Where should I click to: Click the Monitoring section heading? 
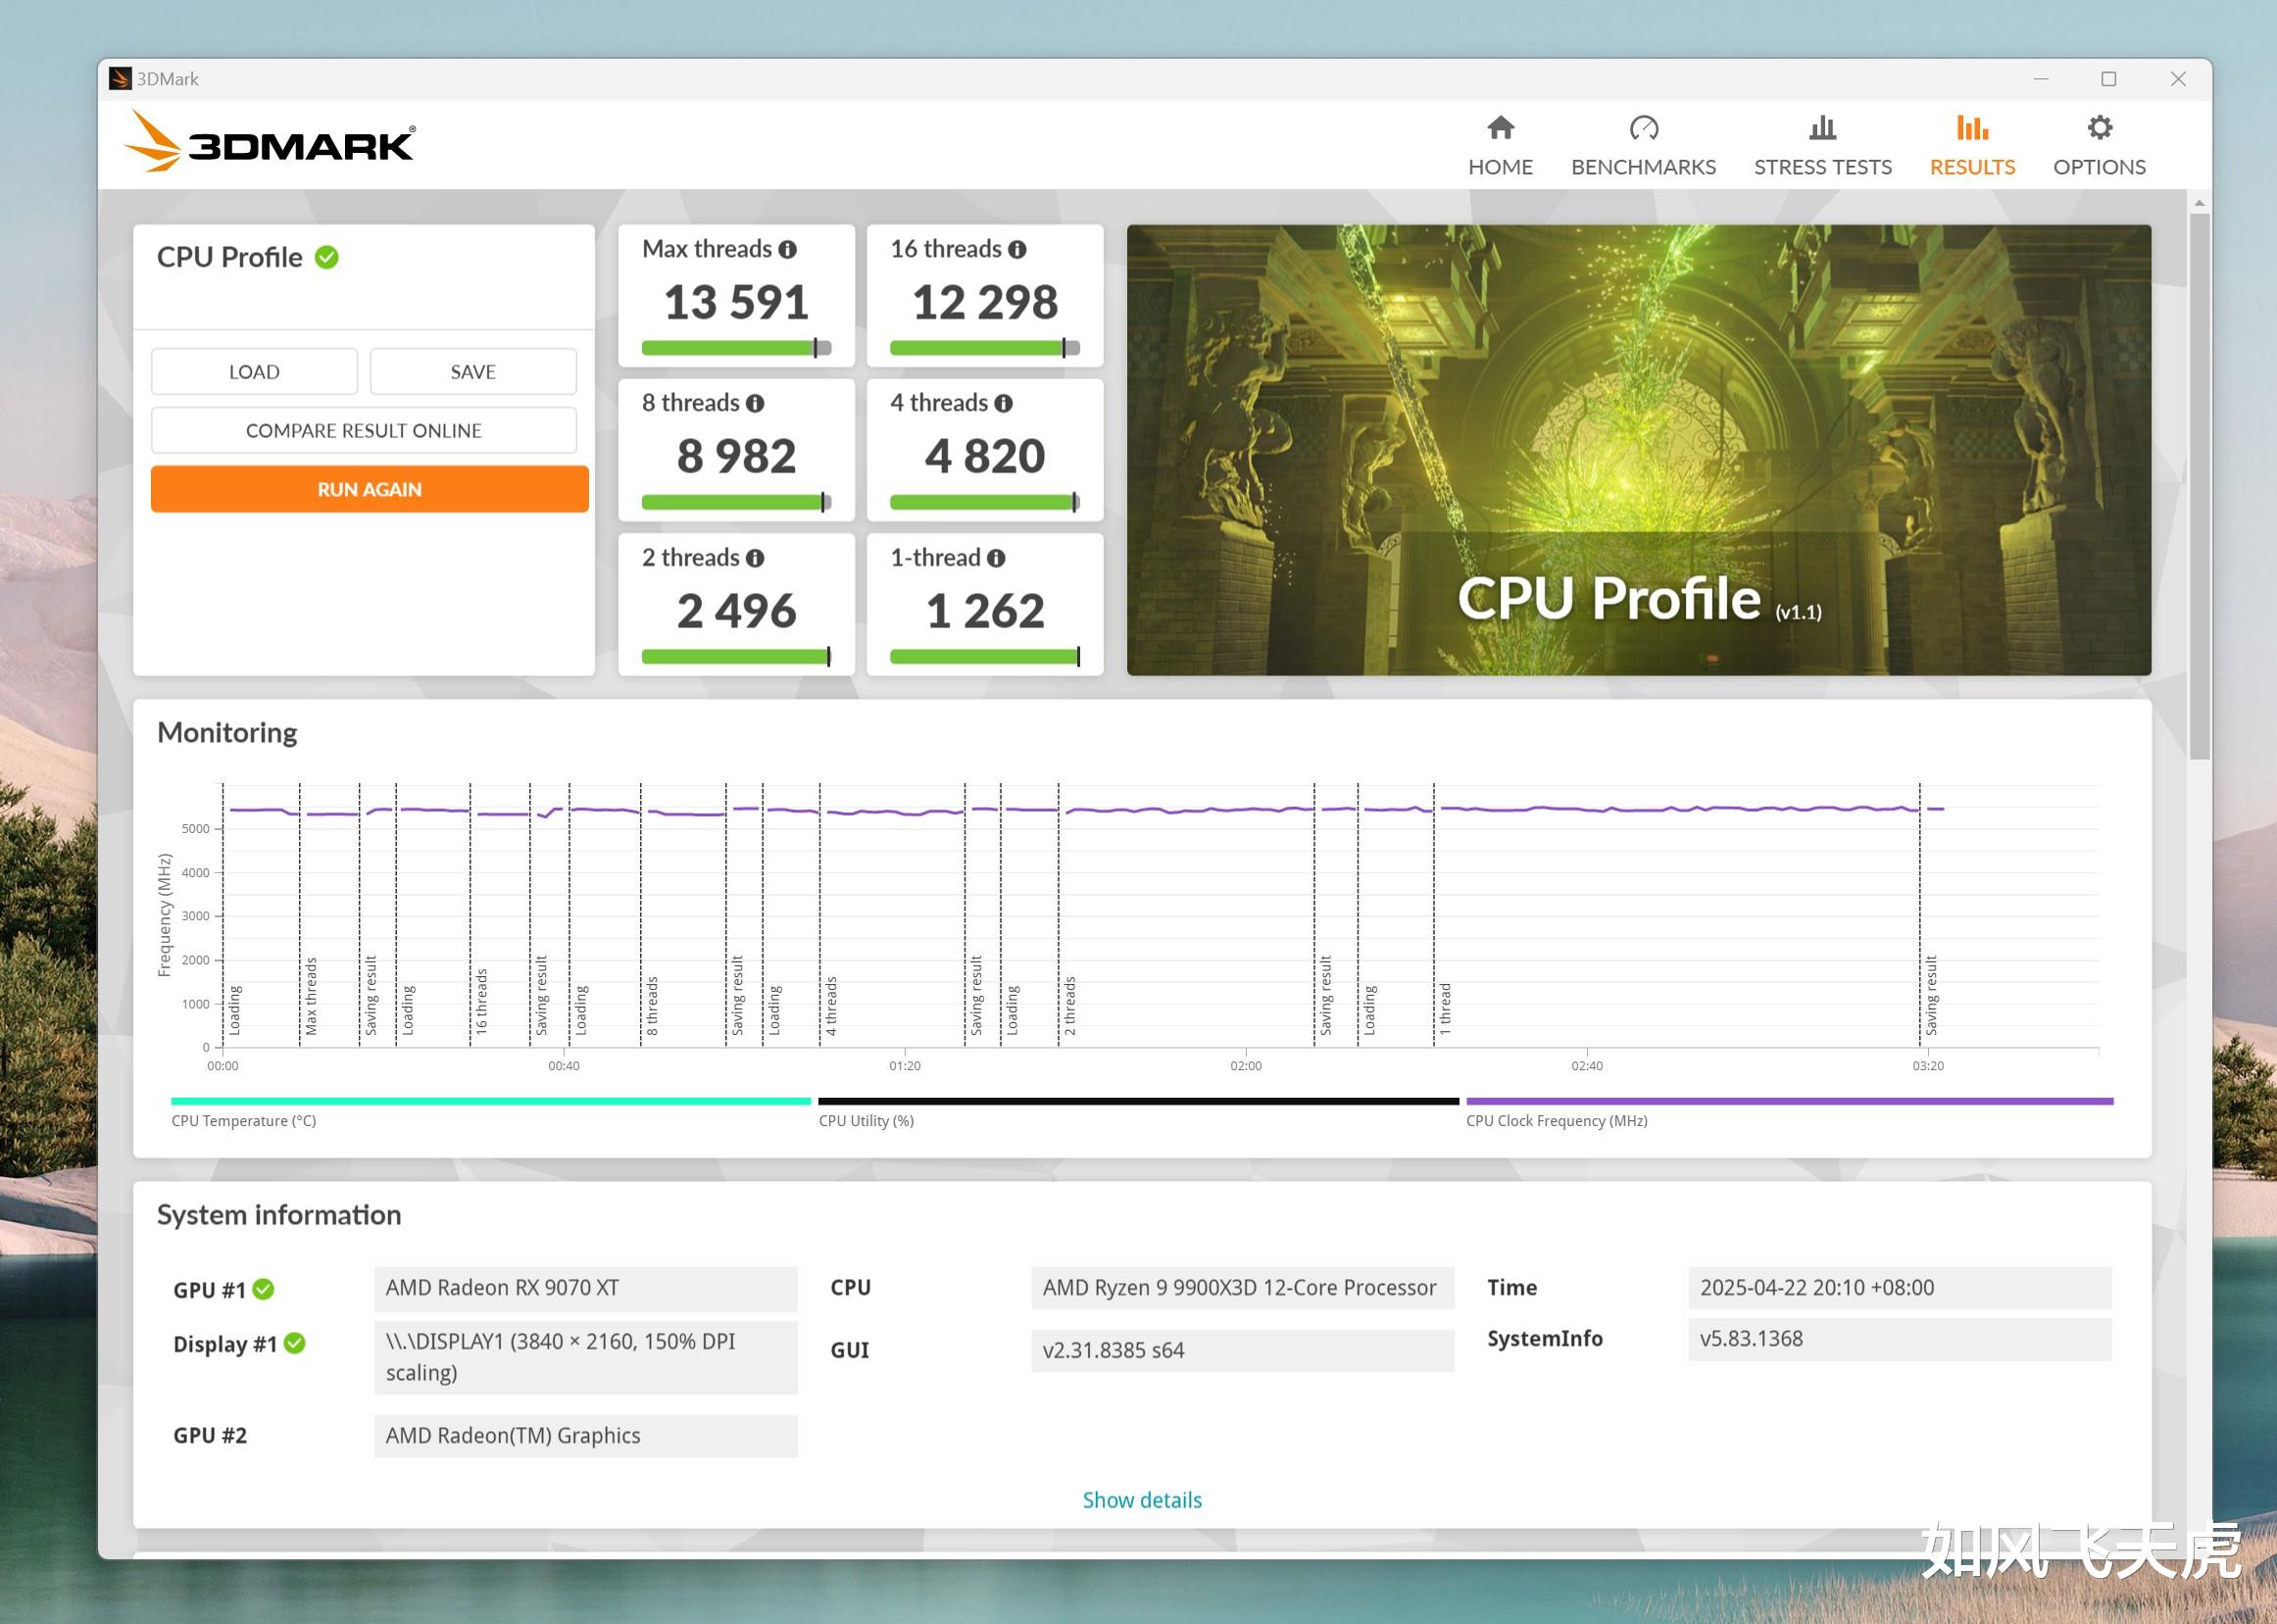[x=227, y=733]
